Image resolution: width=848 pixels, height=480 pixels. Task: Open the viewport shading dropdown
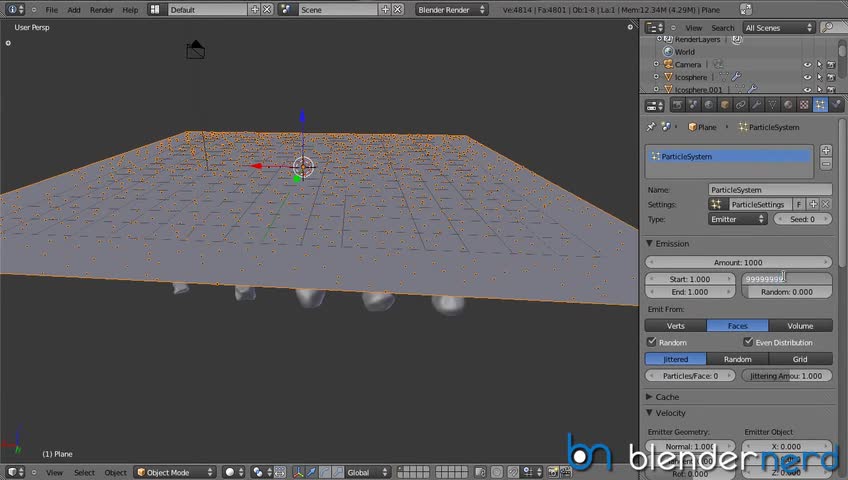235,472
